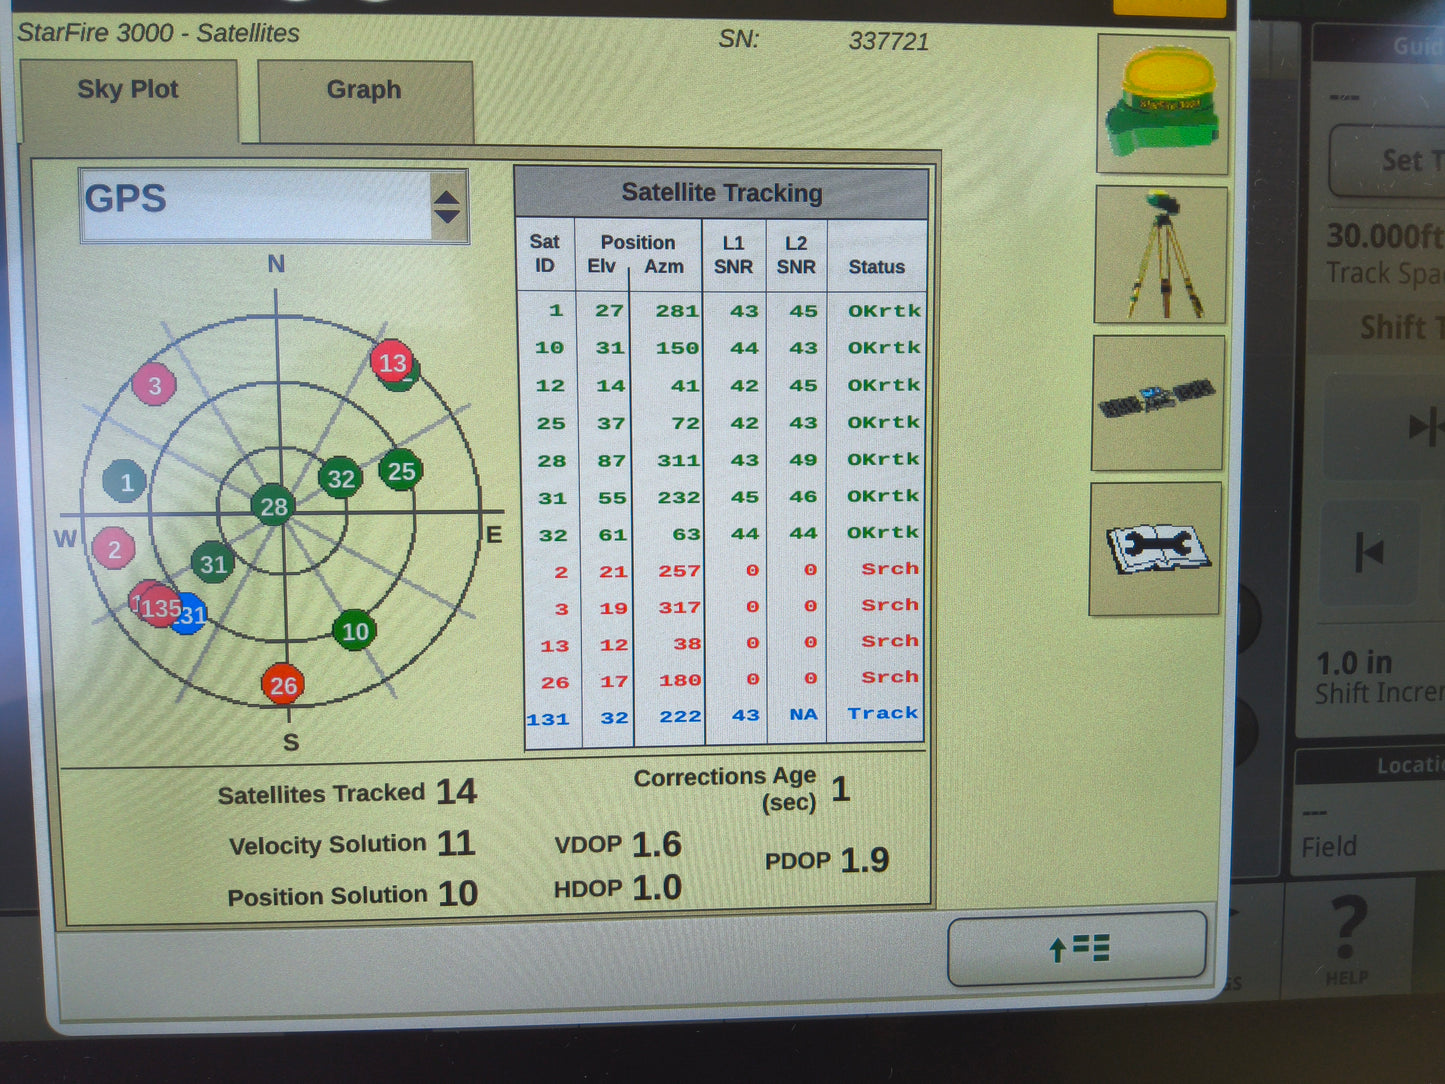Click the Help question mark icon
This screenshot has height=1084, width=1445.
[1348, 938]
